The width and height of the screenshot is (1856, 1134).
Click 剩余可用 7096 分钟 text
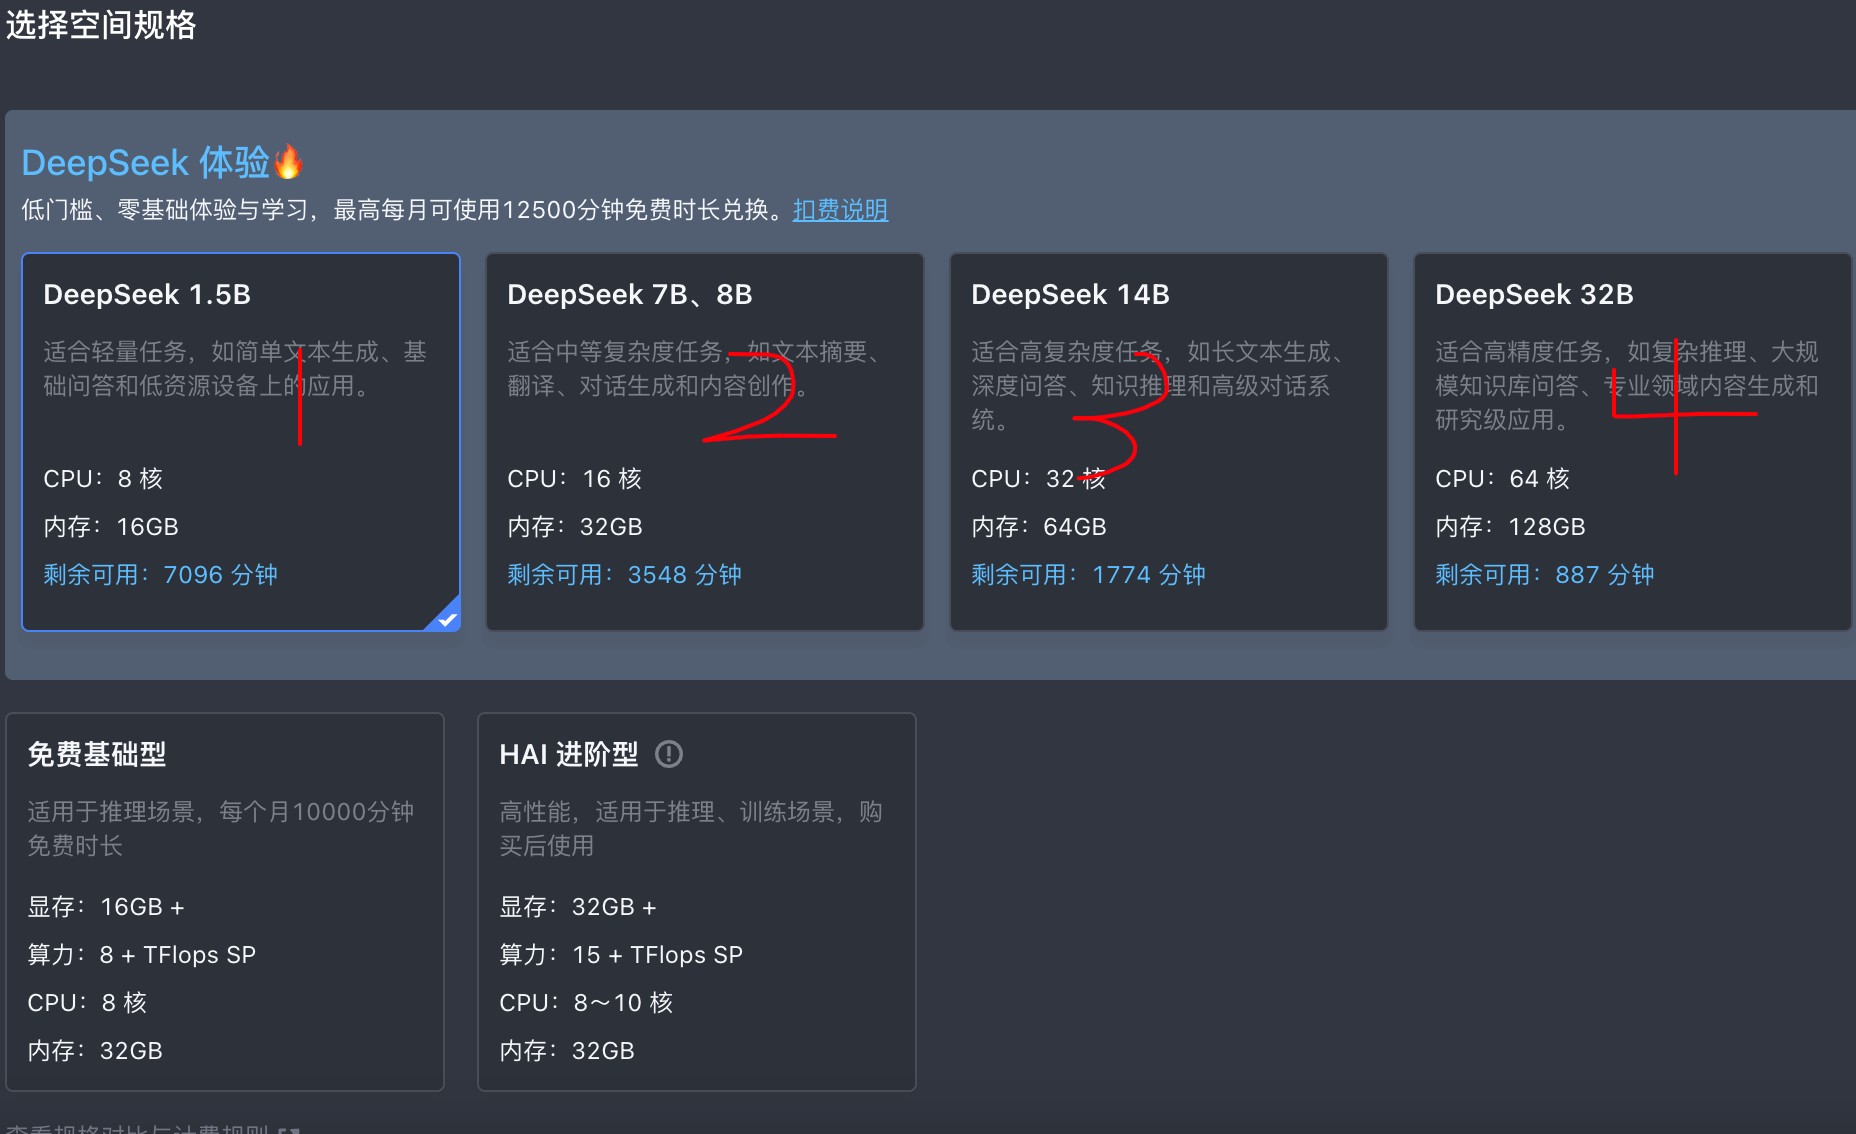[x=160, y=575]
